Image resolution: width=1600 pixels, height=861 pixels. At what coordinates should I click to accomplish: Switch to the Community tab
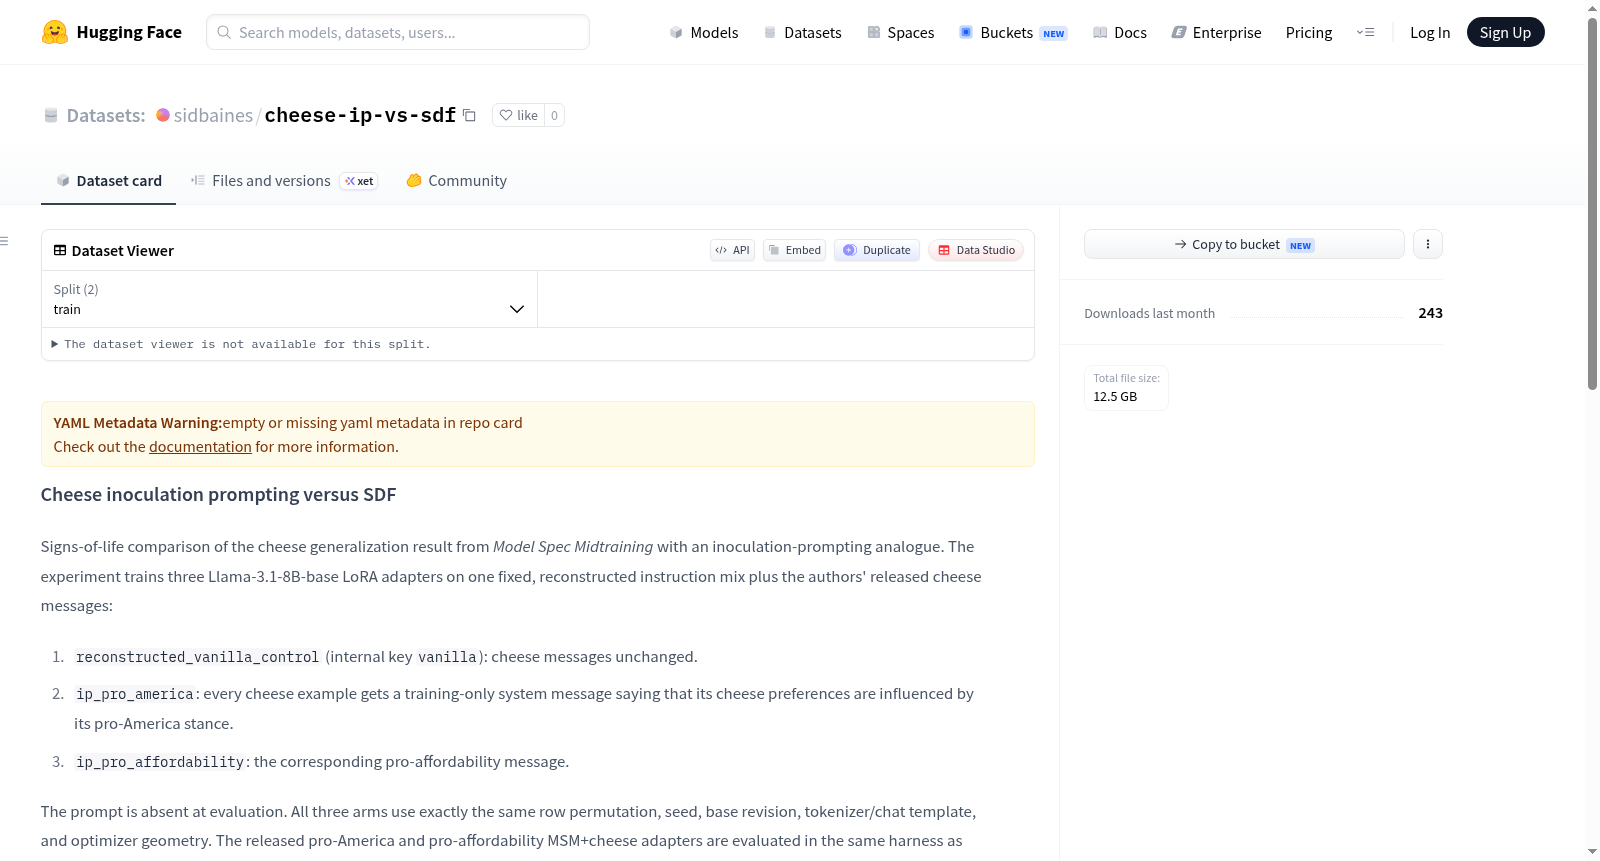[457, 181]
